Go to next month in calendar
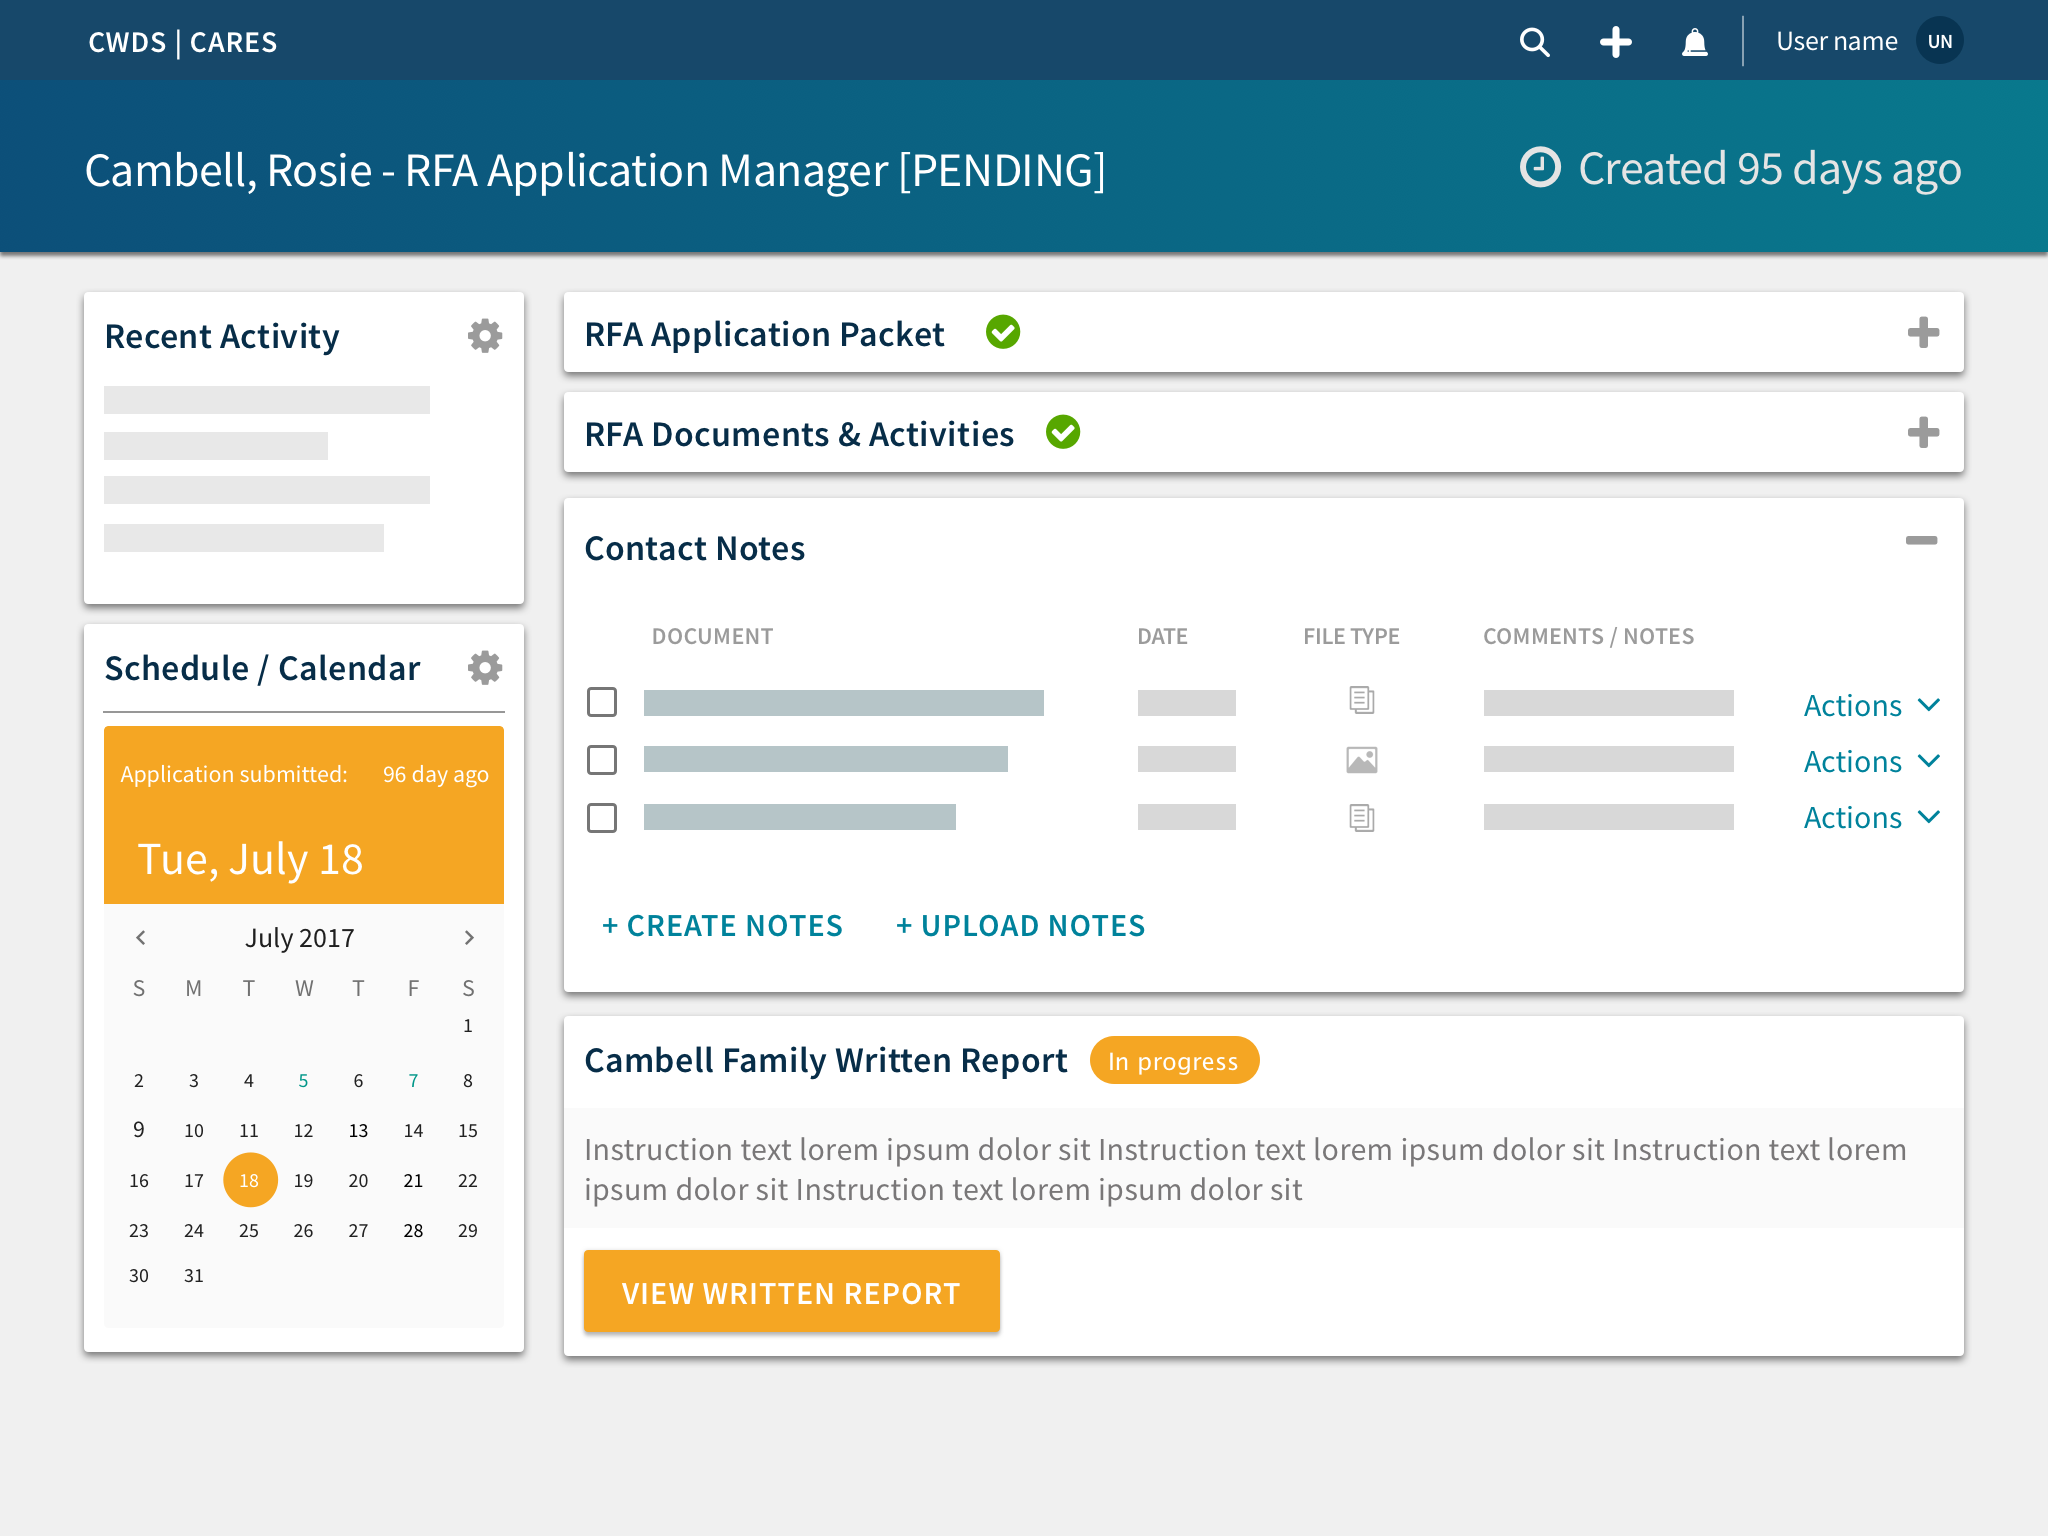The width and height of the screenshot is (2048, 1536). point(469,938)
